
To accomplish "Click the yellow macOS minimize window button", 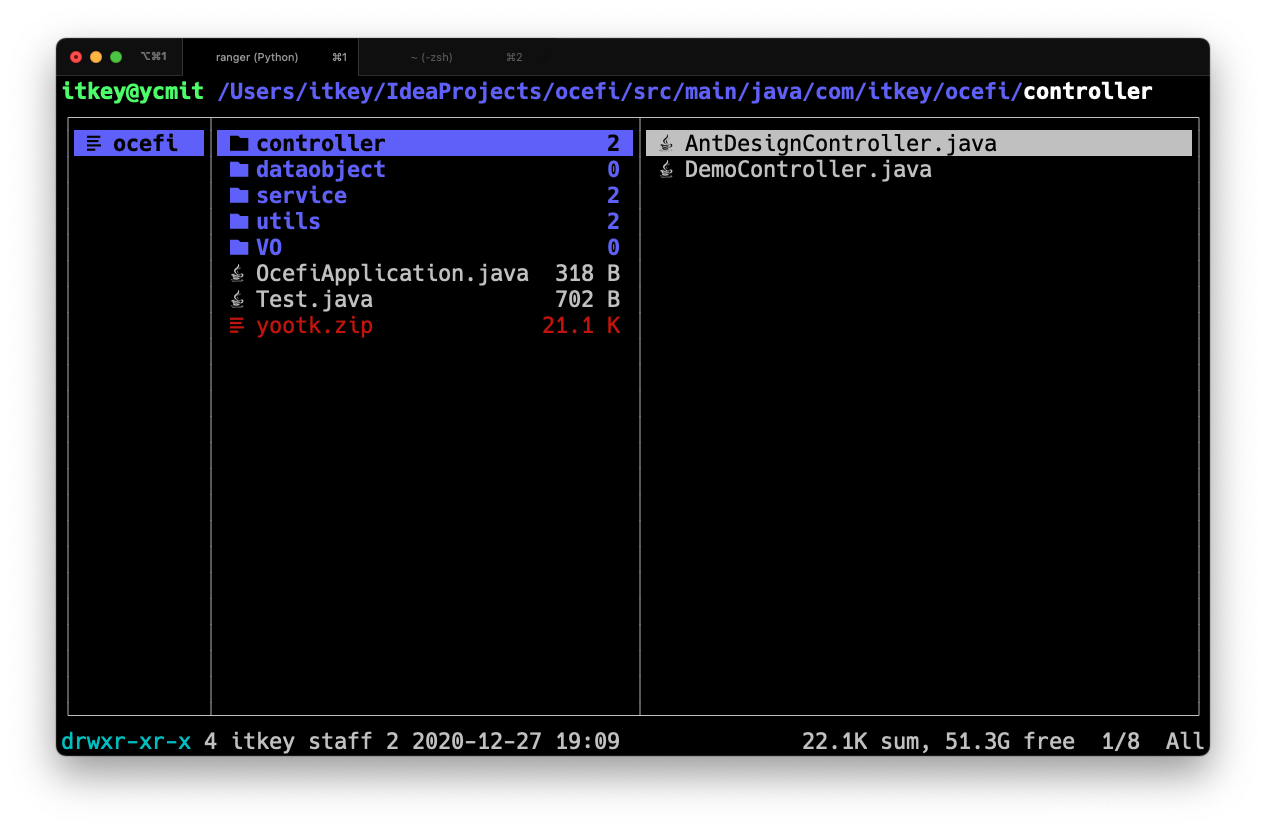I will point(96,57).
